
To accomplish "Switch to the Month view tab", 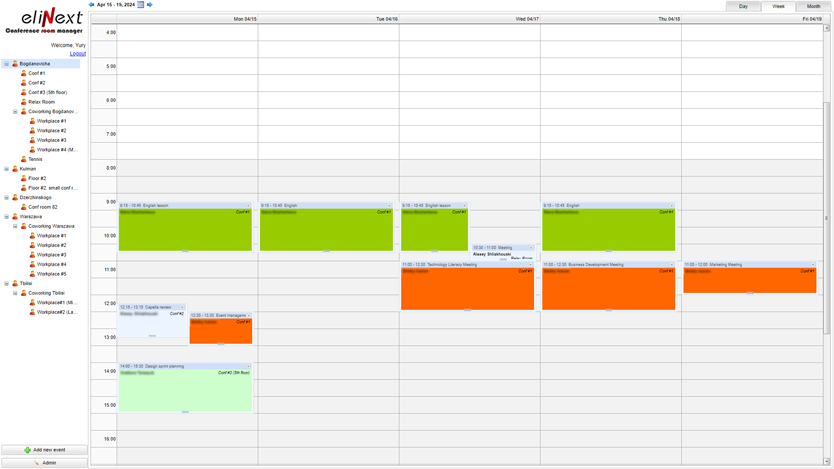I will coord(813,6).
